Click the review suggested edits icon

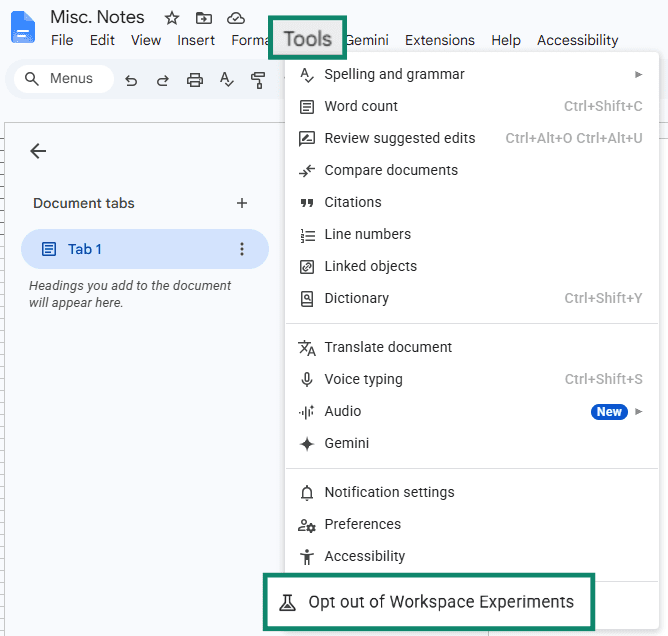click(307, 138)
